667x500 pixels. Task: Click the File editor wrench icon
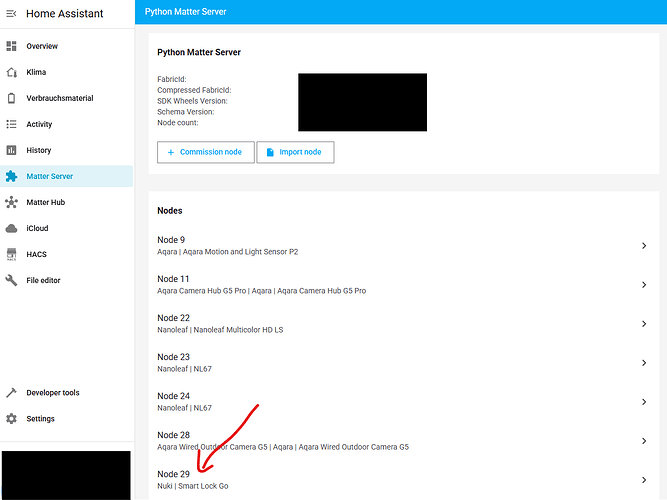[x=12, y=280]
